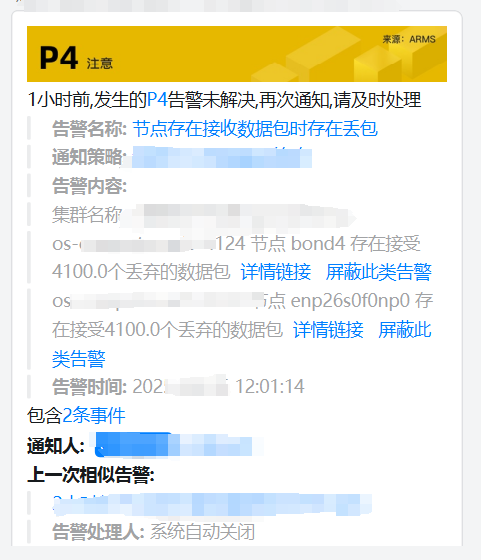Image resolution: width=481 pixels, height=560 pixels.
Task: Open the blurred link under 上一次相似告警
Action: pyautogui.click(x=212, y=504)
